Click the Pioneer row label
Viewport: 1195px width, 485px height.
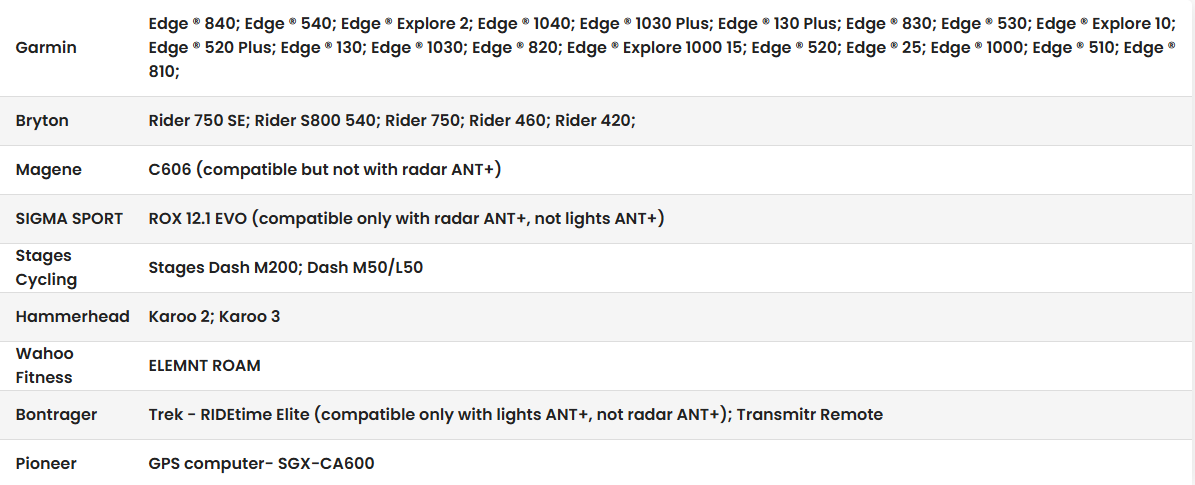pos(46,463)
